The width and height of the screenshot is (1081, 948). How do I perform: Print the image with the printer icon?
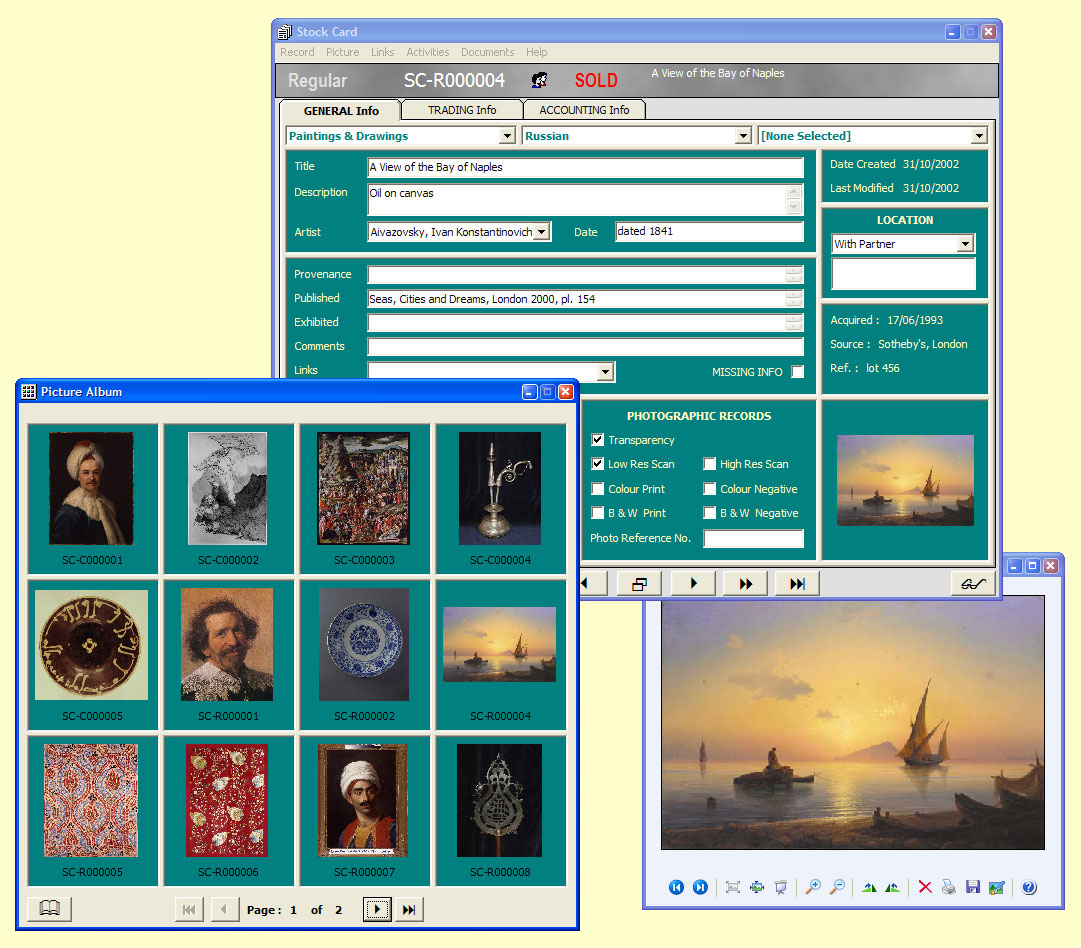[949, 887]
